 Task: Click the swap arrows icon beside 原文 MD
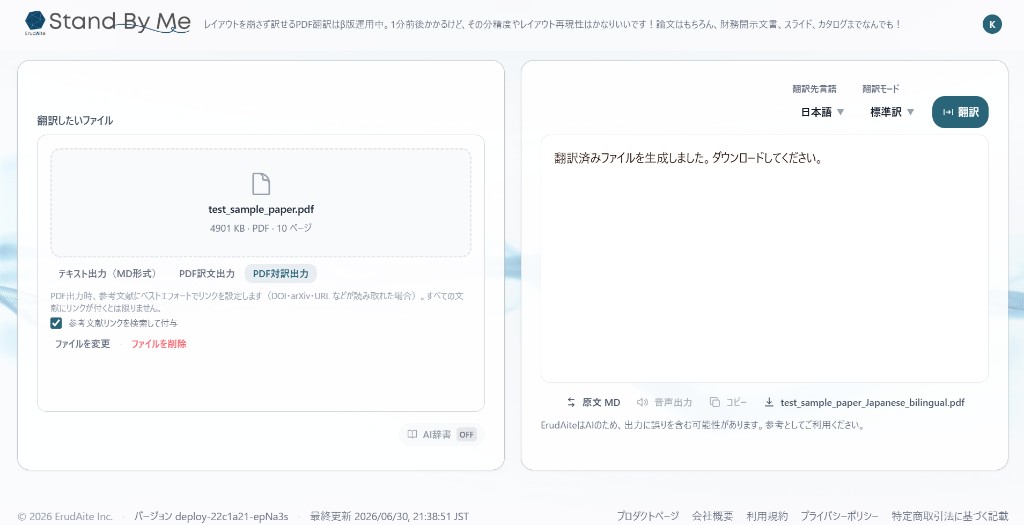click(x=571, y=402)
